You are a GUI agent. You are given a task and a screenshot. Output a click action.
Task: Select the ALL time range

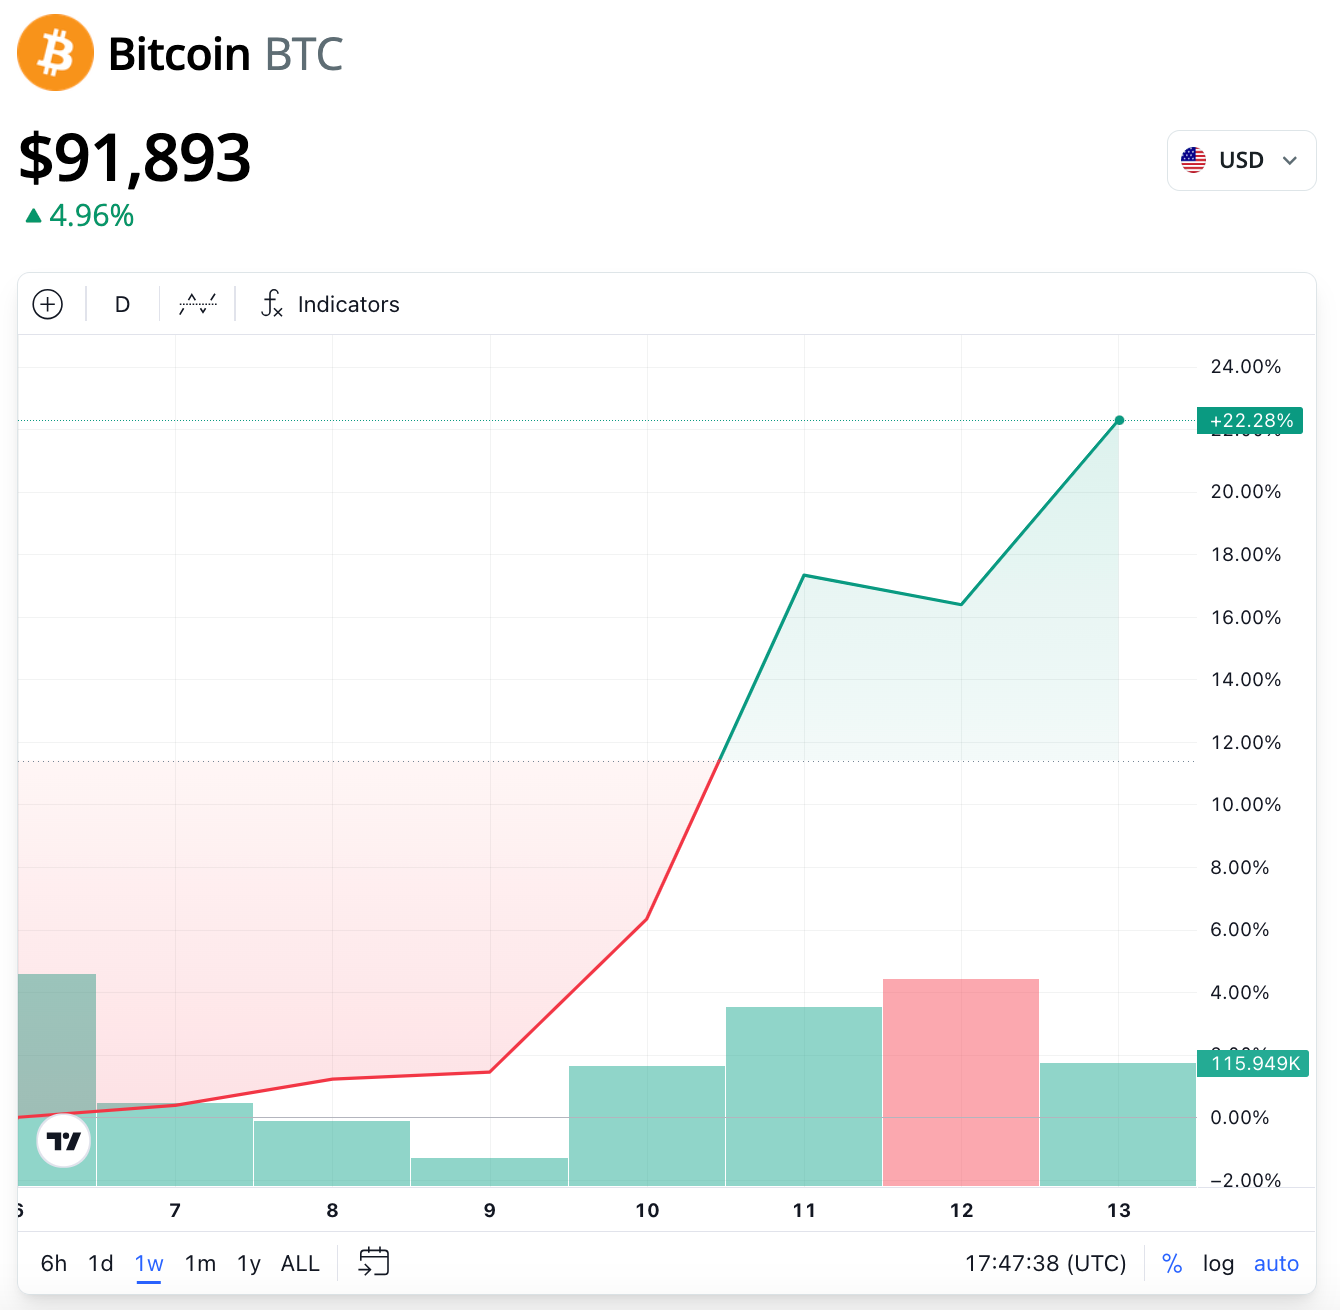(x=300, y=1263)
